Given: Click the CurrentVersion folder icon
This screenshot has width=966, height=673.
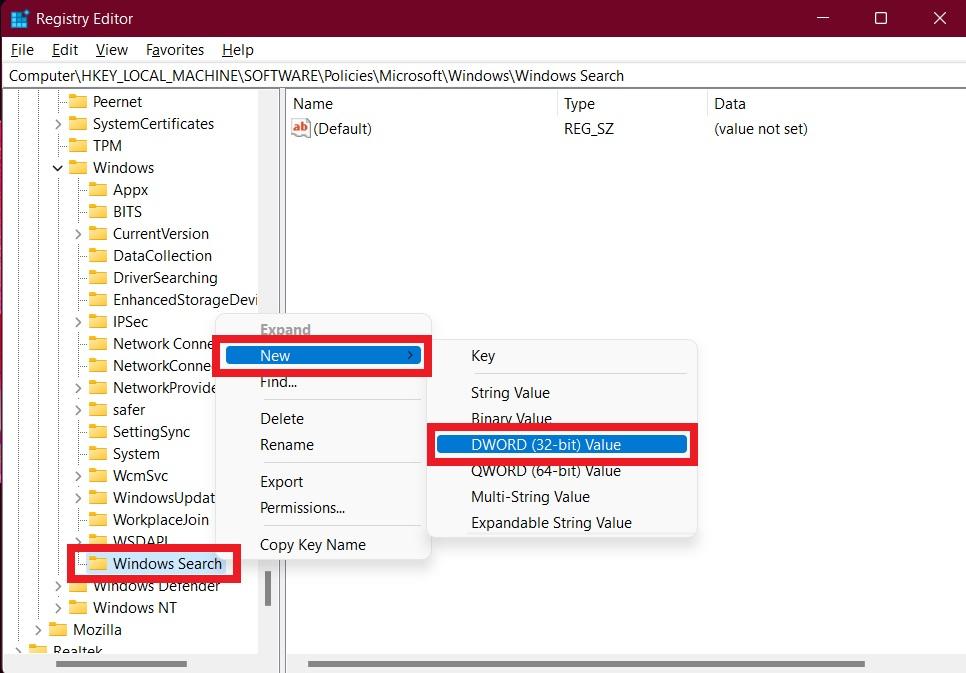Looking at the screenshot, I should point(98,233).
